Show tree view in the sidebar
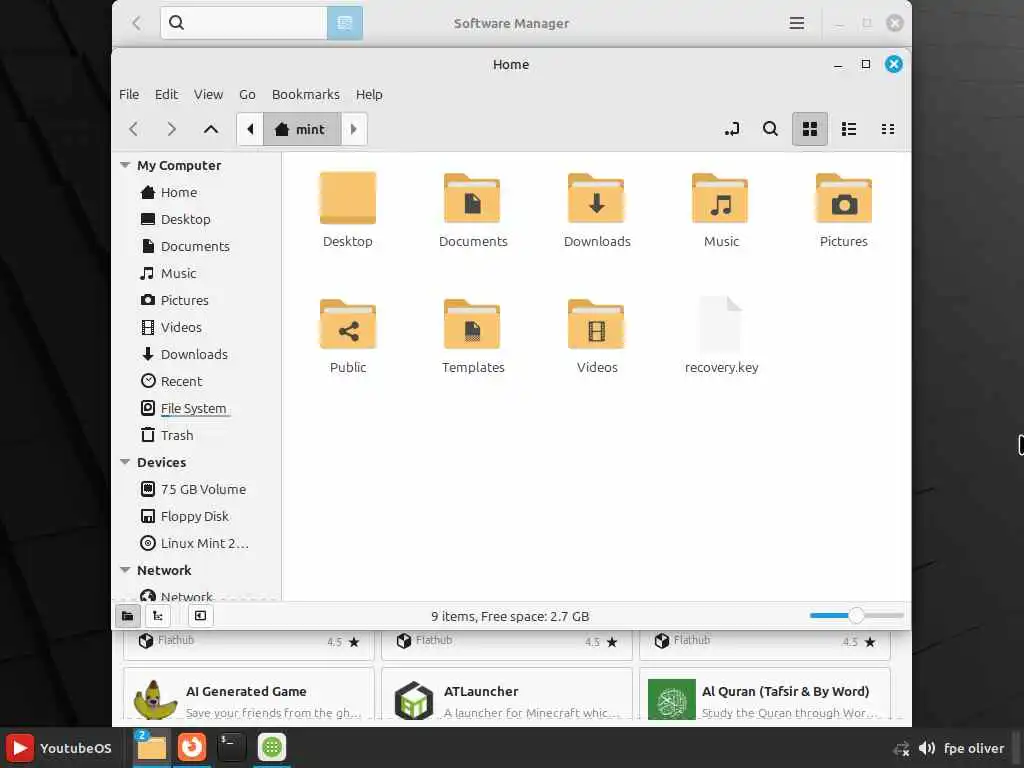This screenshot has width=1024, height=768. pos(157,616)
